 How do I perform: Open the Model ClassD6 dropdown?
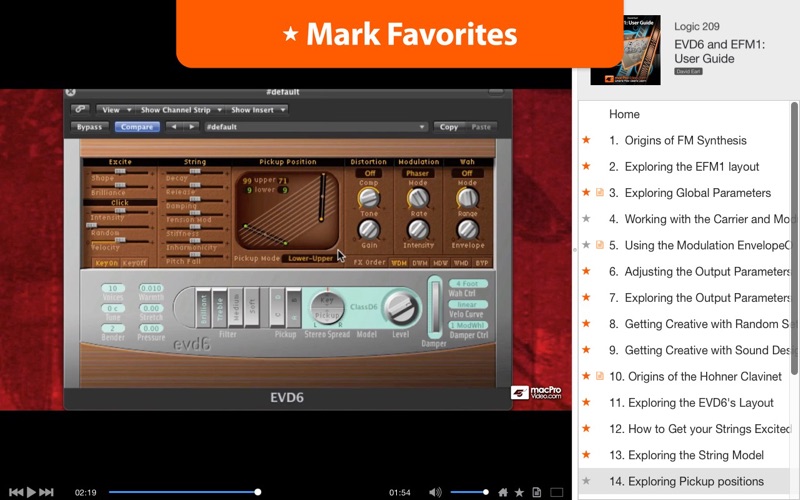tap(364, 307)
